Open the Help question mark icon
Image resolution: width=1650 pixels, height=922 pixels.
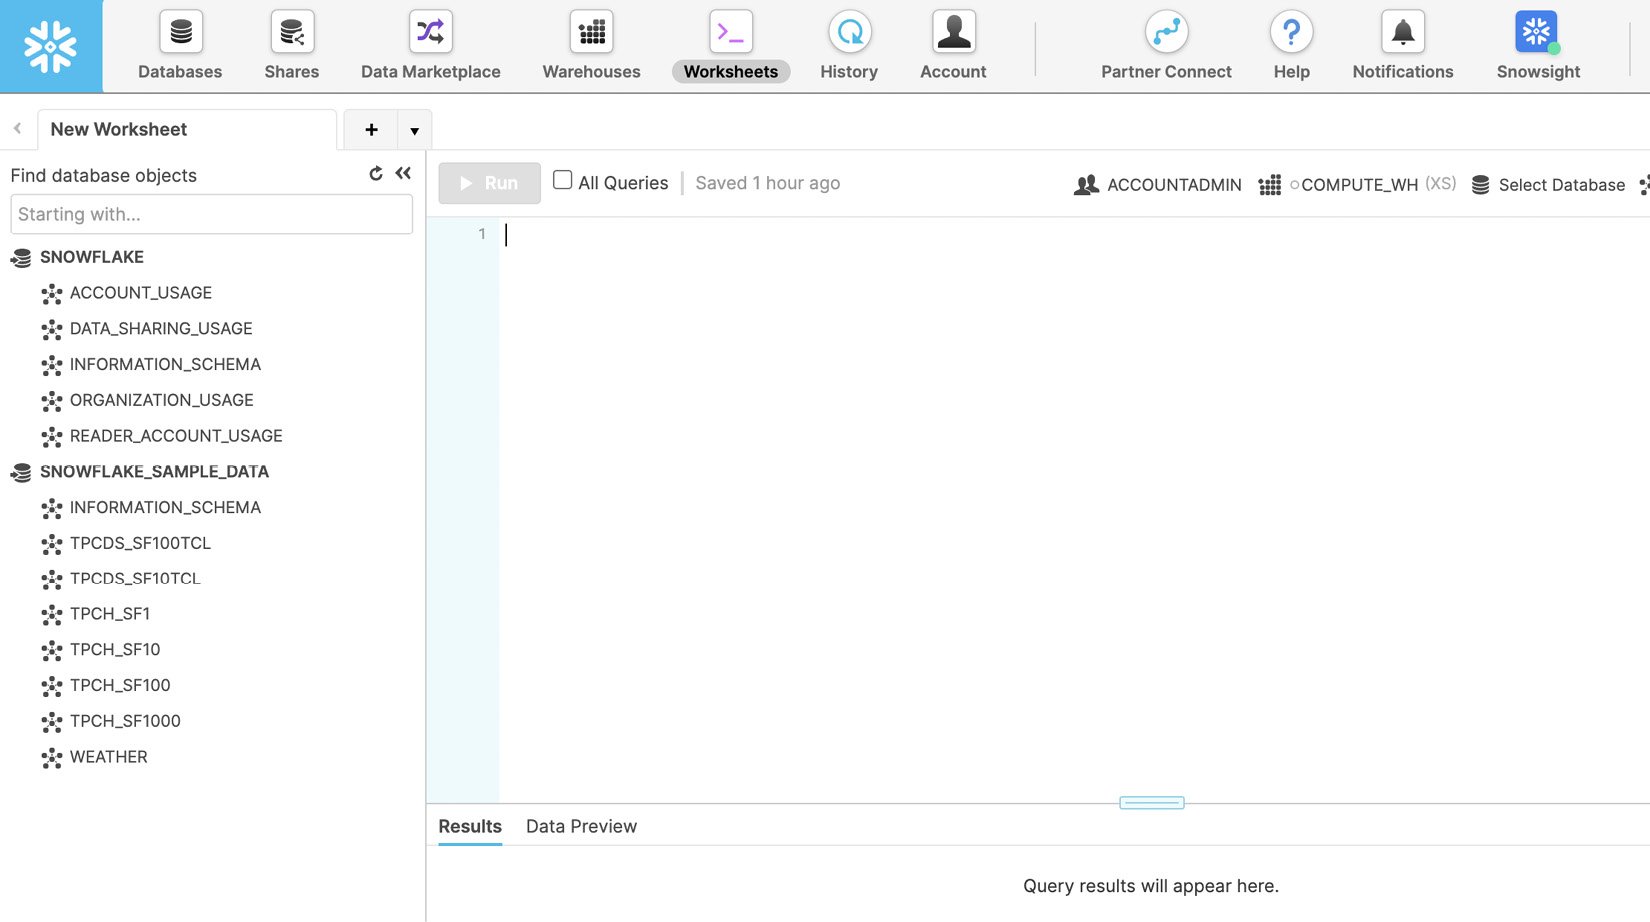click(1291, 32)
